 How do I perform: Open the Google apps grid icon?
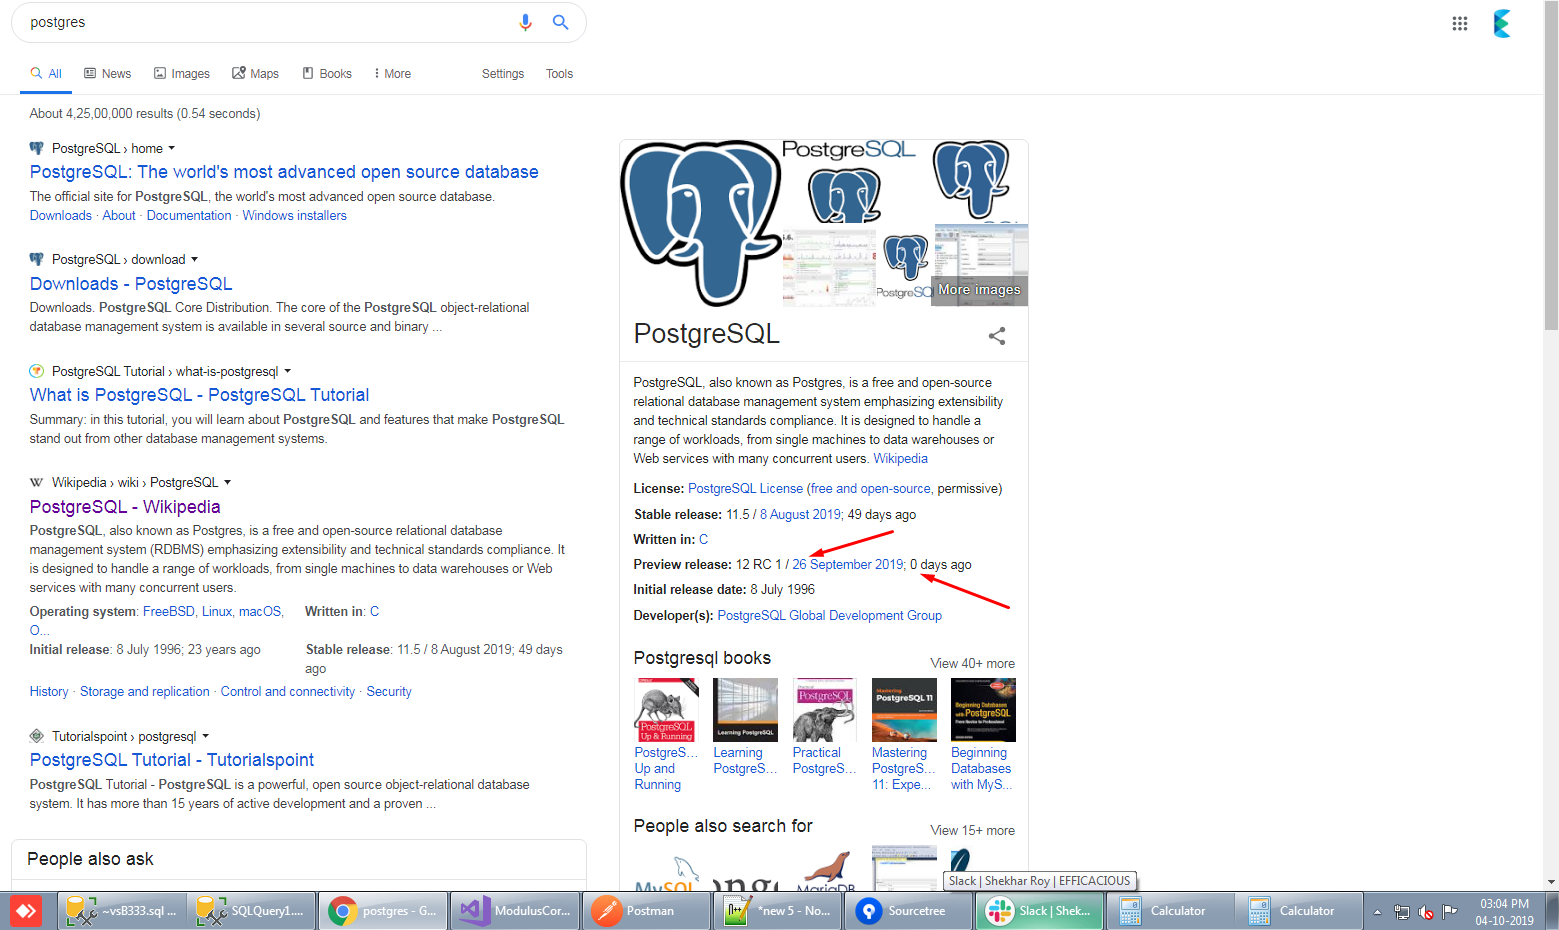(x=1459, y=23)
